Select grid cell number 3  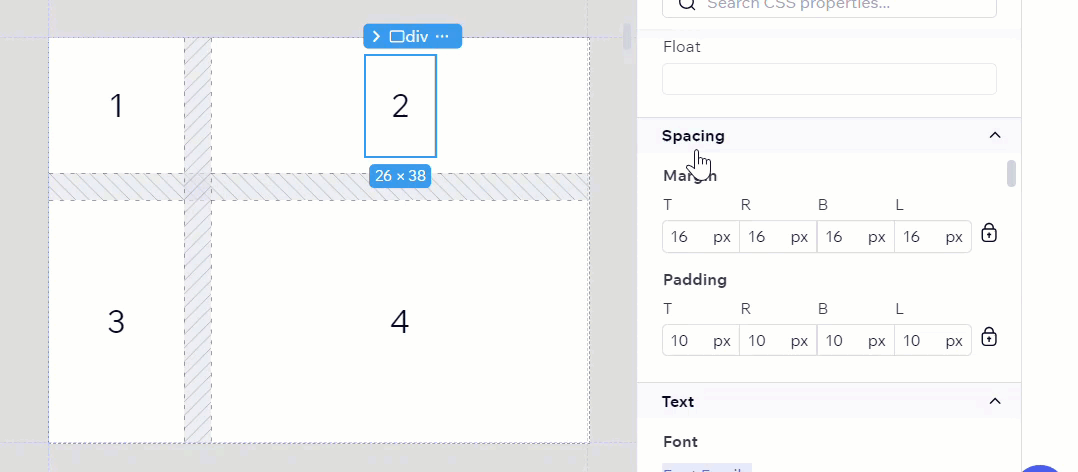pos(116,322)
